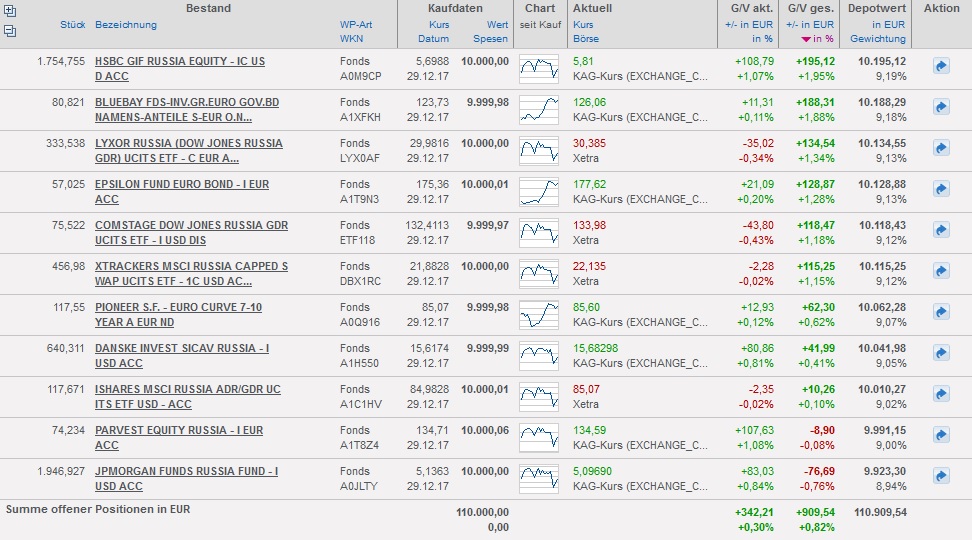972x540 pixels.
Task: Click action arrow for Comstage Dow Jones Russia
Action: [x=941, y=229]
